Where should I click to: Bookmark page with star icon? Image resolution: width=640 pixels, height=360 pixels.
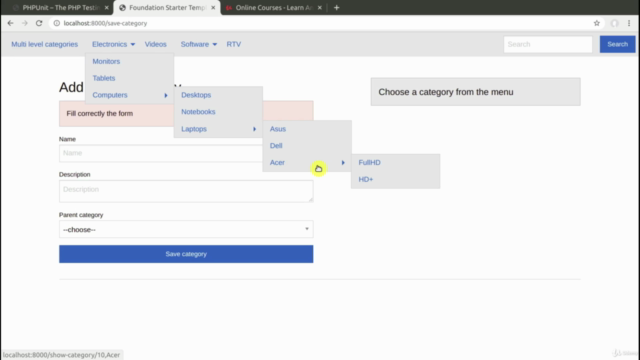click(x=597, y=23)
